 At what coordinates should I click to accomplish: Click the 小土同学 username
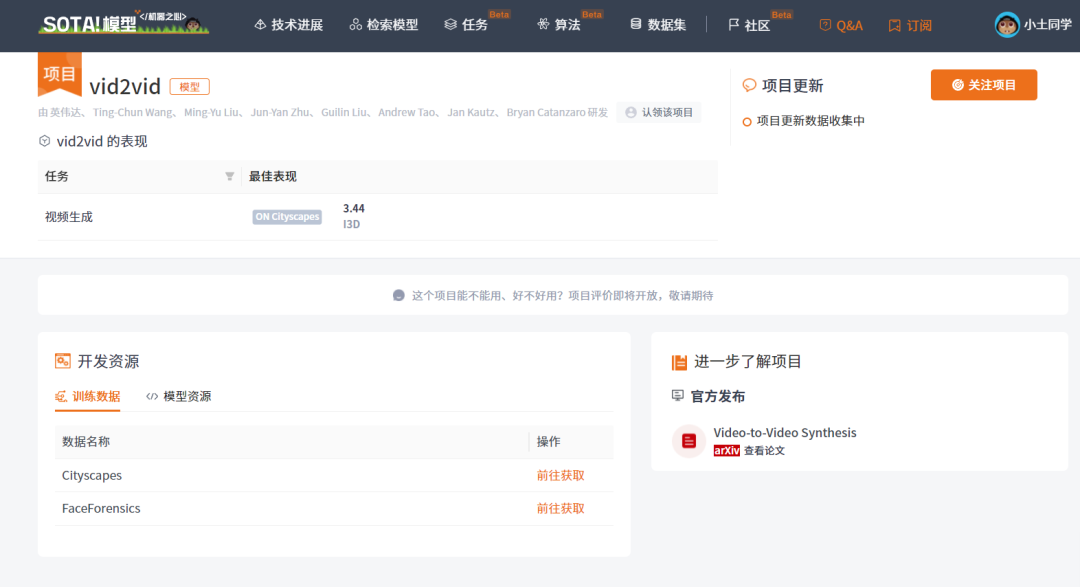click(x=1048, y=25)
